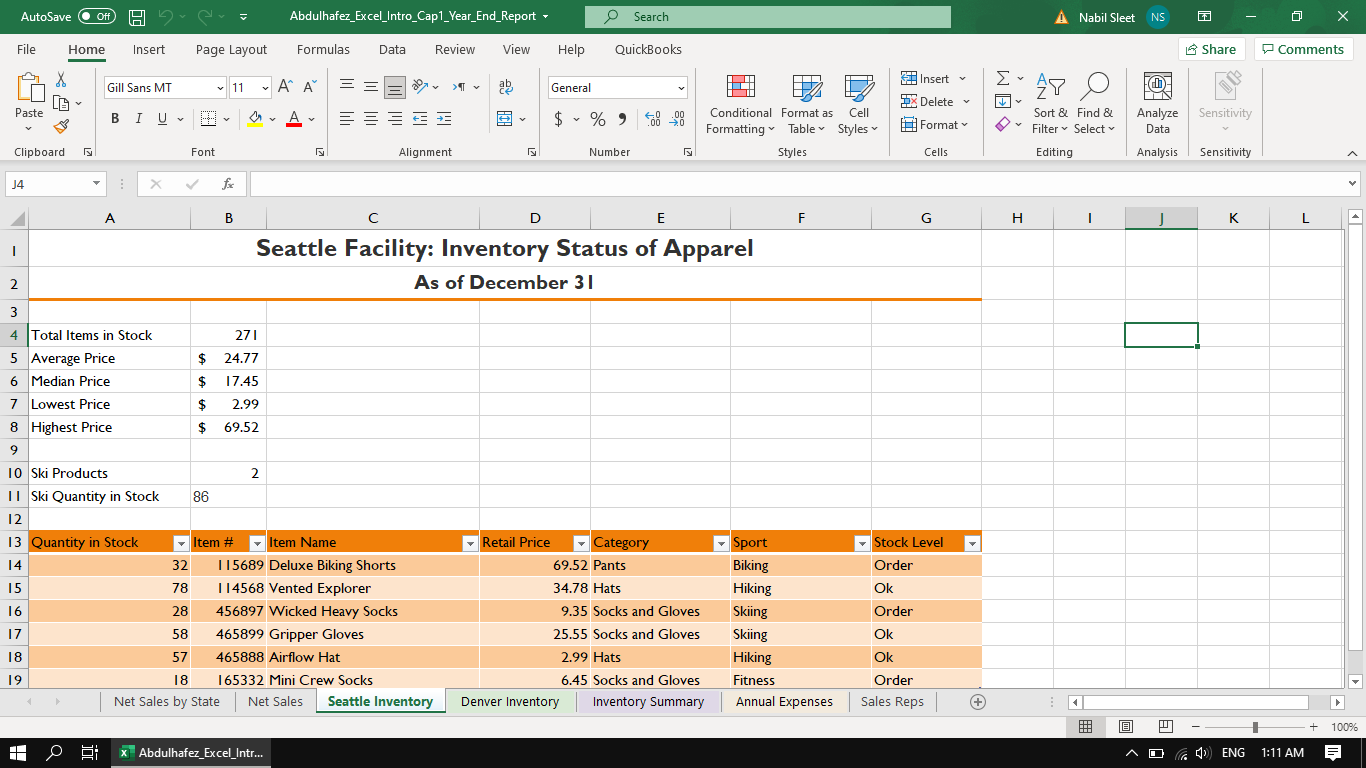Toggle italic formatting

[x=139, y=119]
